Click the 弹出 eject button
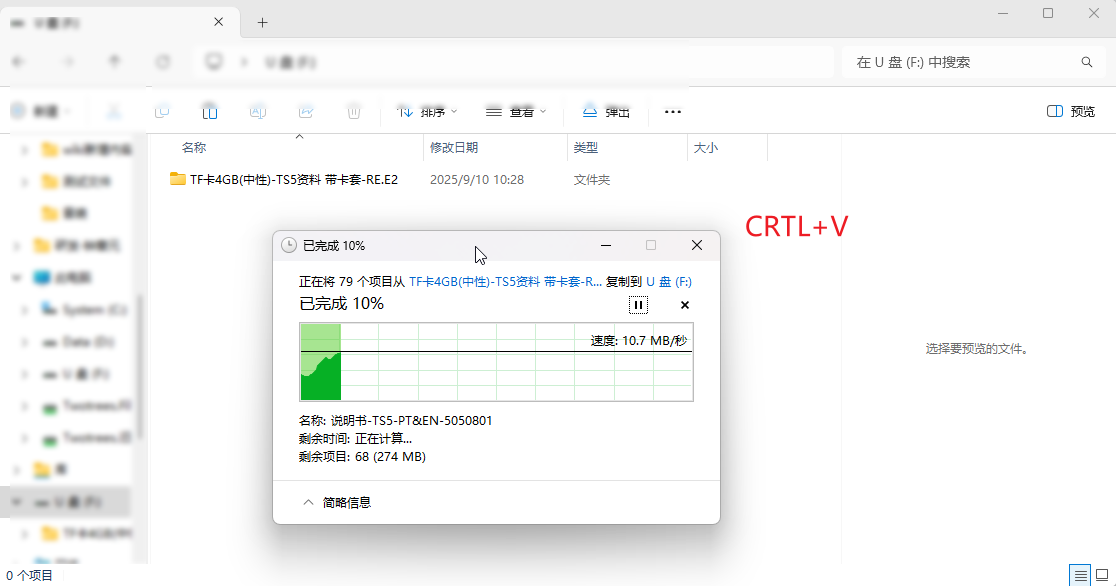The height and width of the screenshot is (586, 1116). pyautogui.click(x=607, y=112)
